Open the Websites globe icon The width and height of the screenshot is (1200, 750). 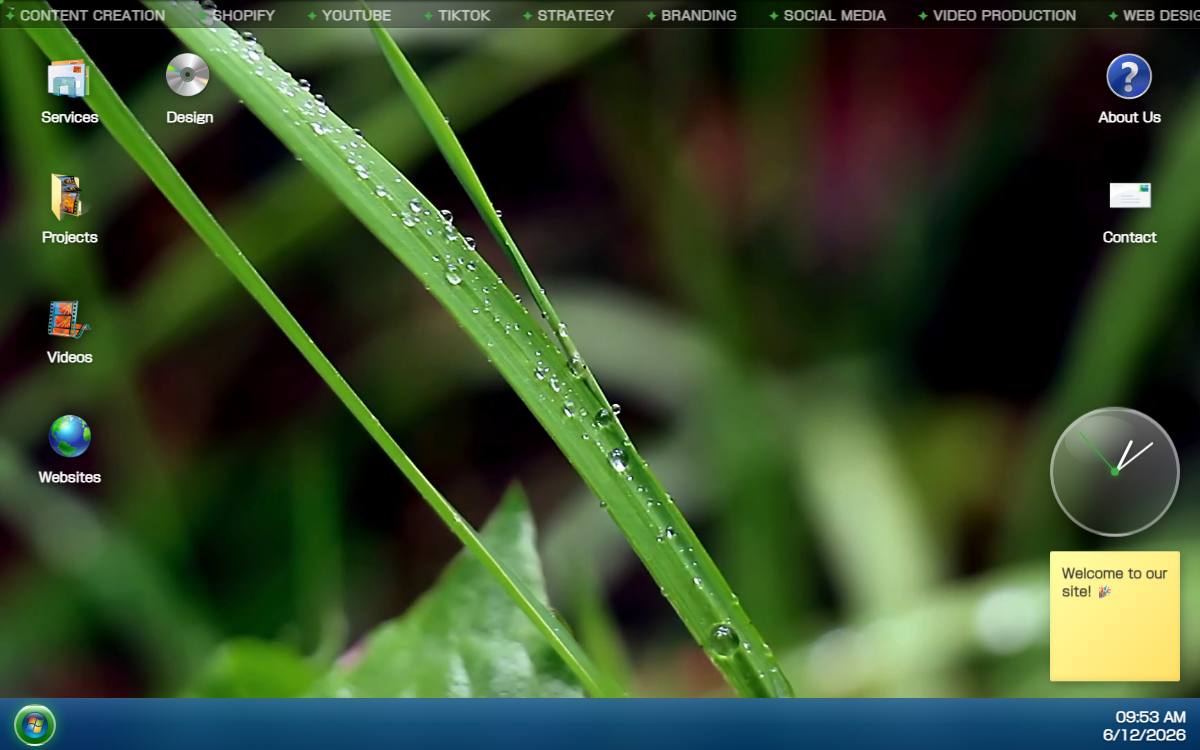pyautogui.click(x=69, y=448)
